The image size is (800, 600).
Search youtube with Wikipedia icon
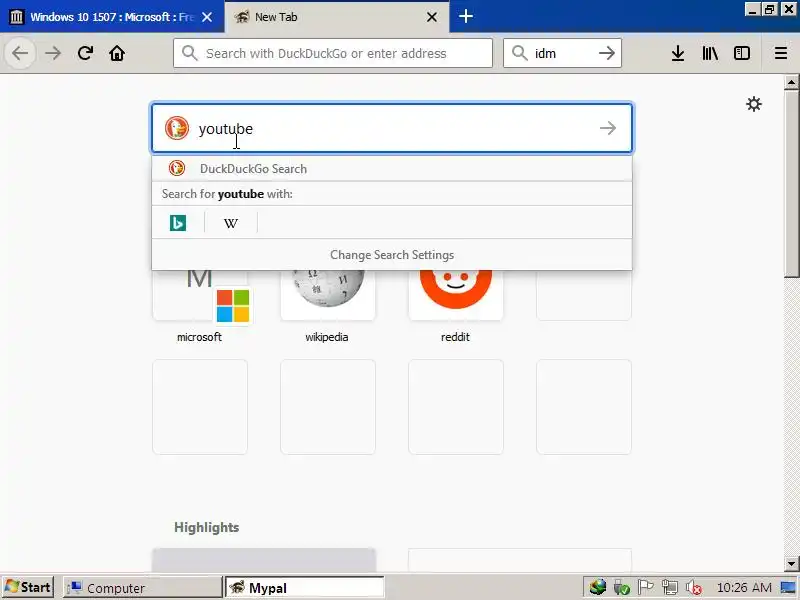231,223
